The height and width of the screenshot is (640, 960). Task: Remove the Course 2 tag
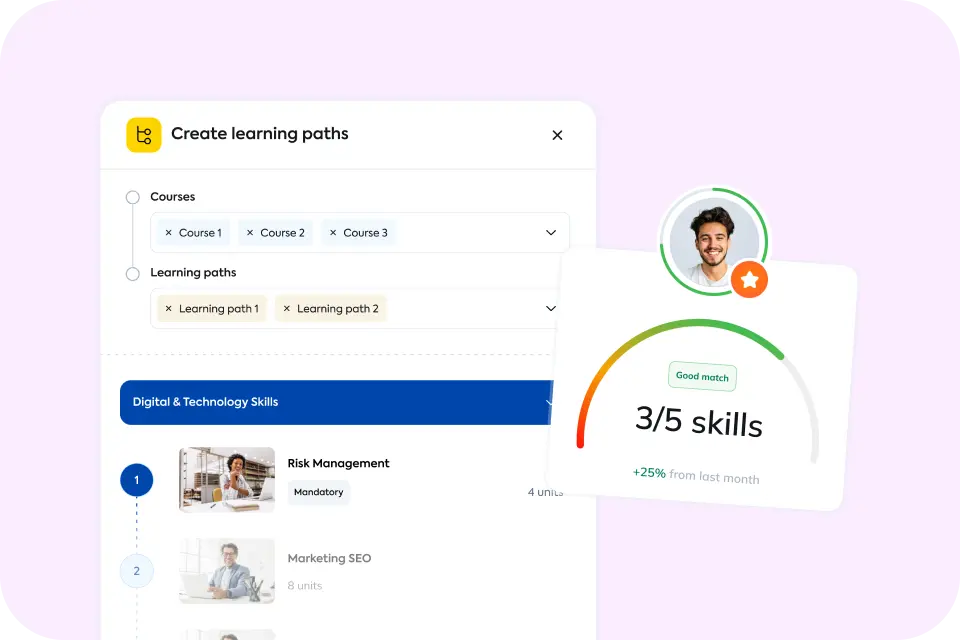tap(250, 233)
